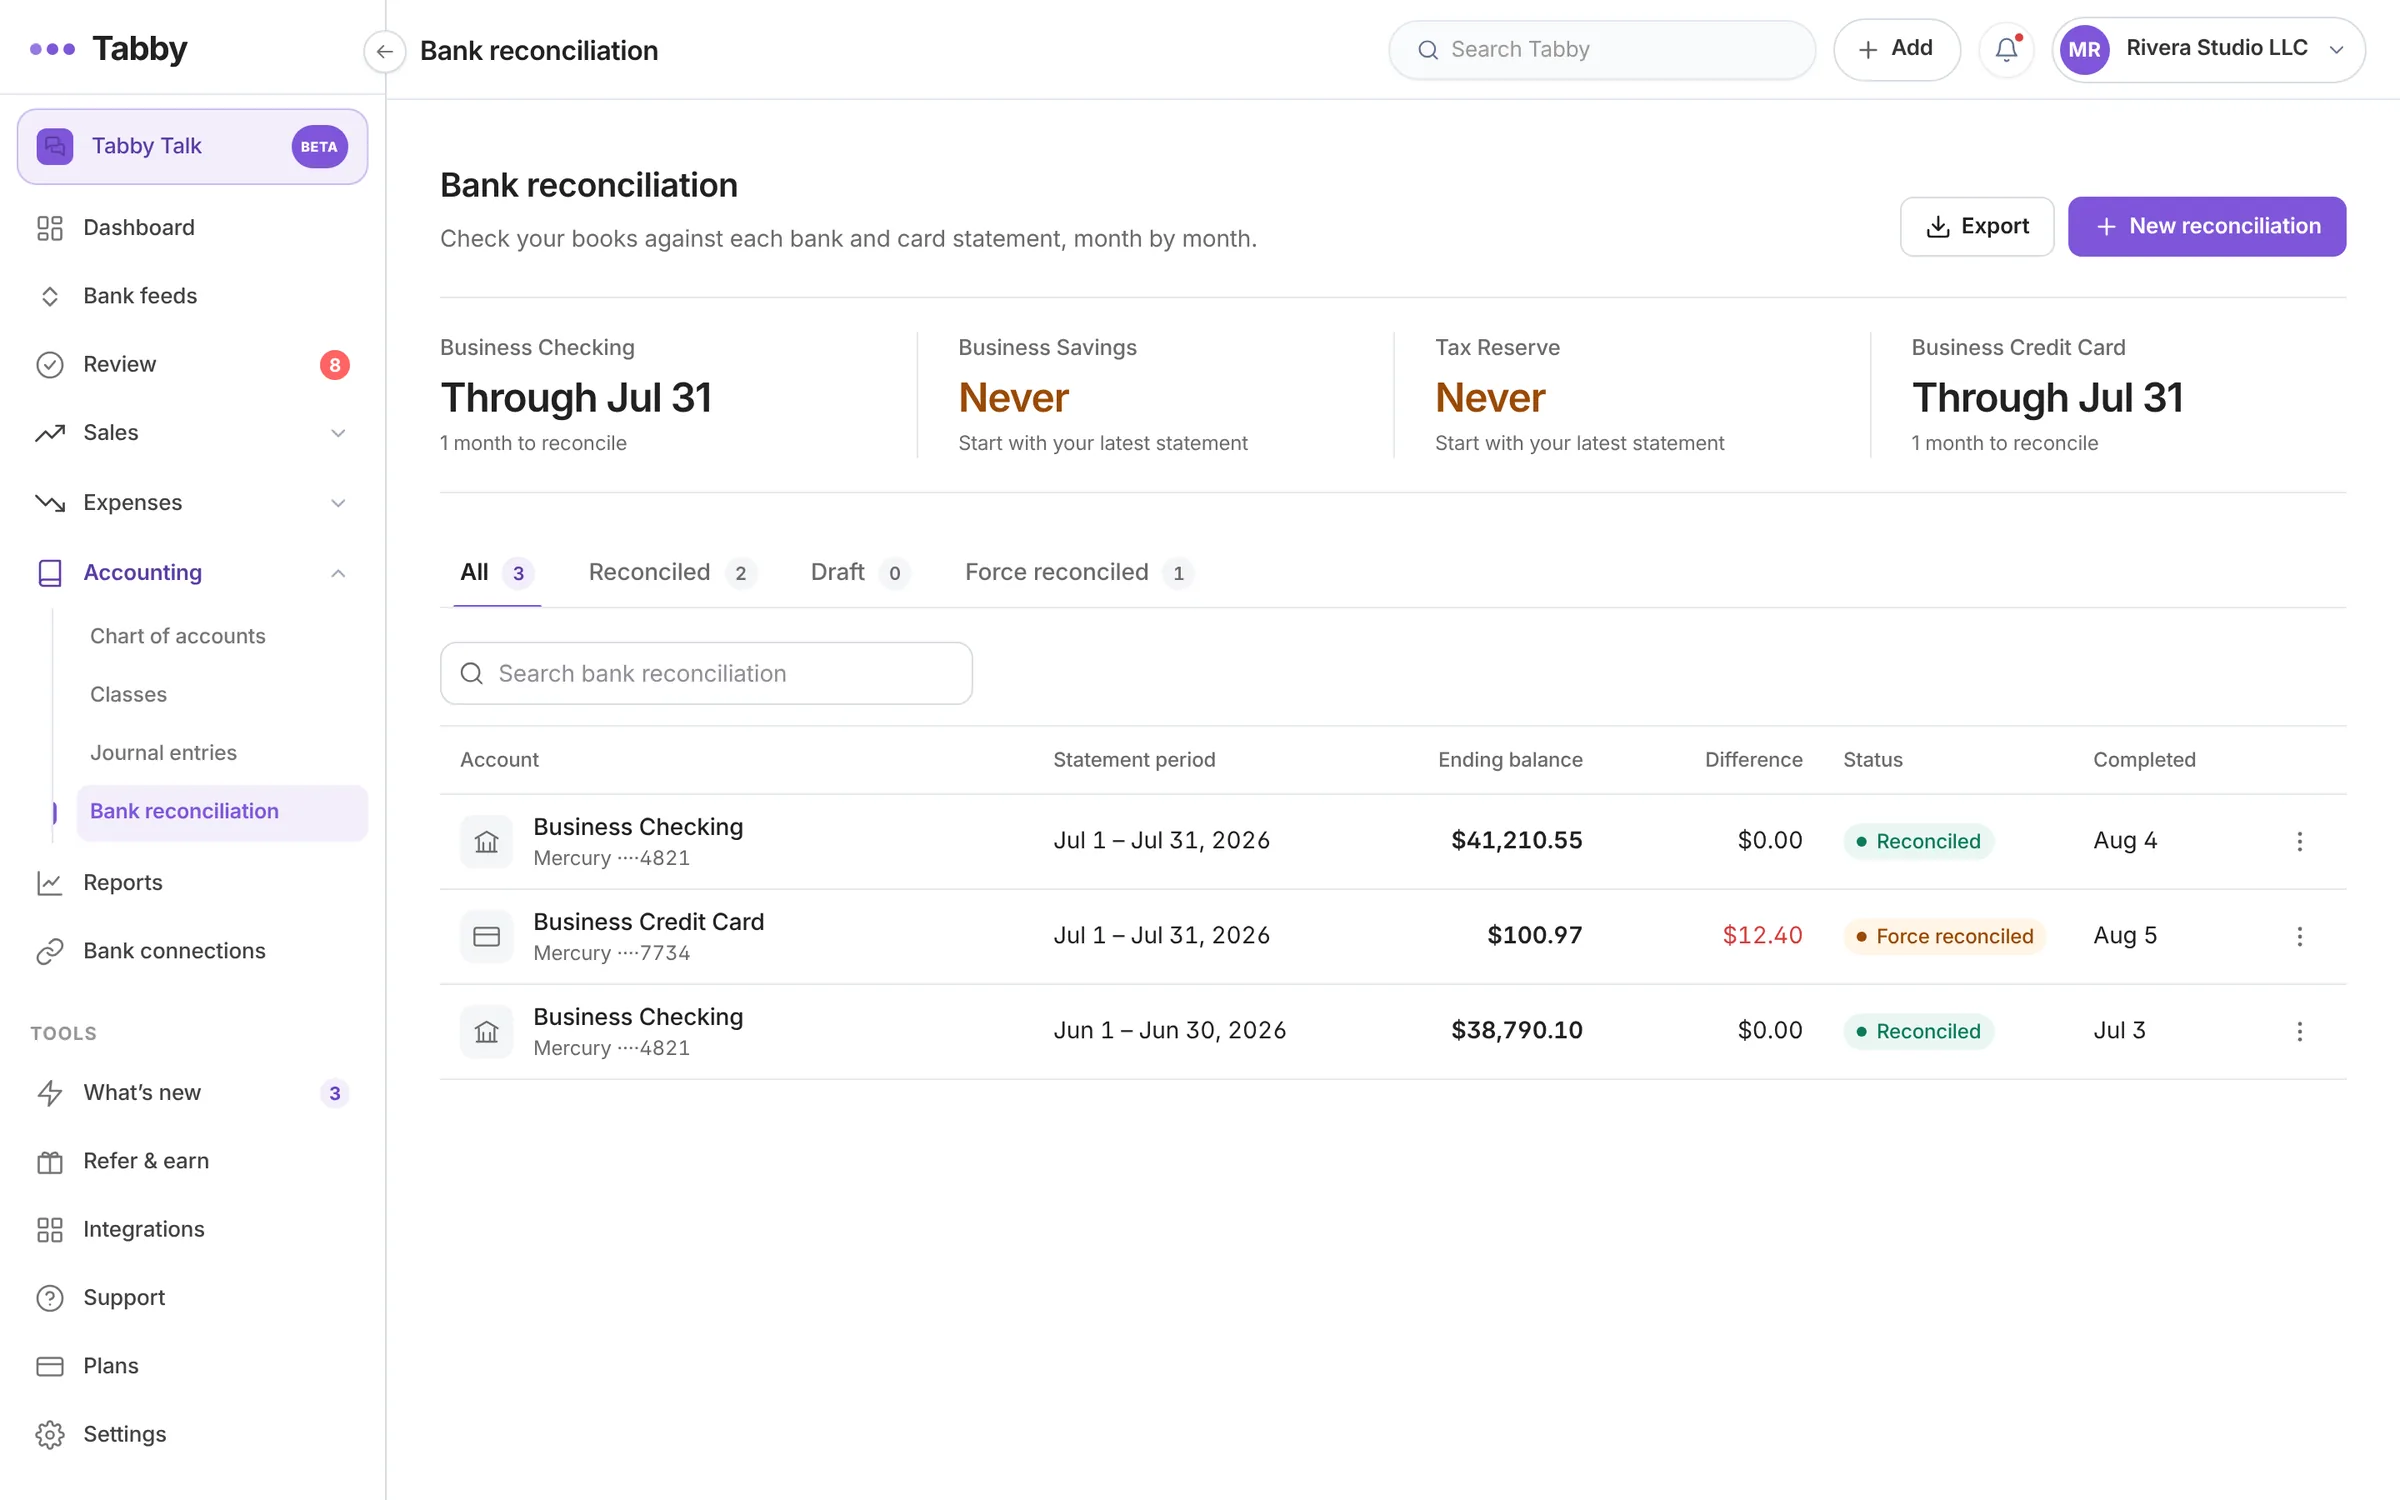
Task: Focus the Search Tabby field
Action: pos(1601,49)
